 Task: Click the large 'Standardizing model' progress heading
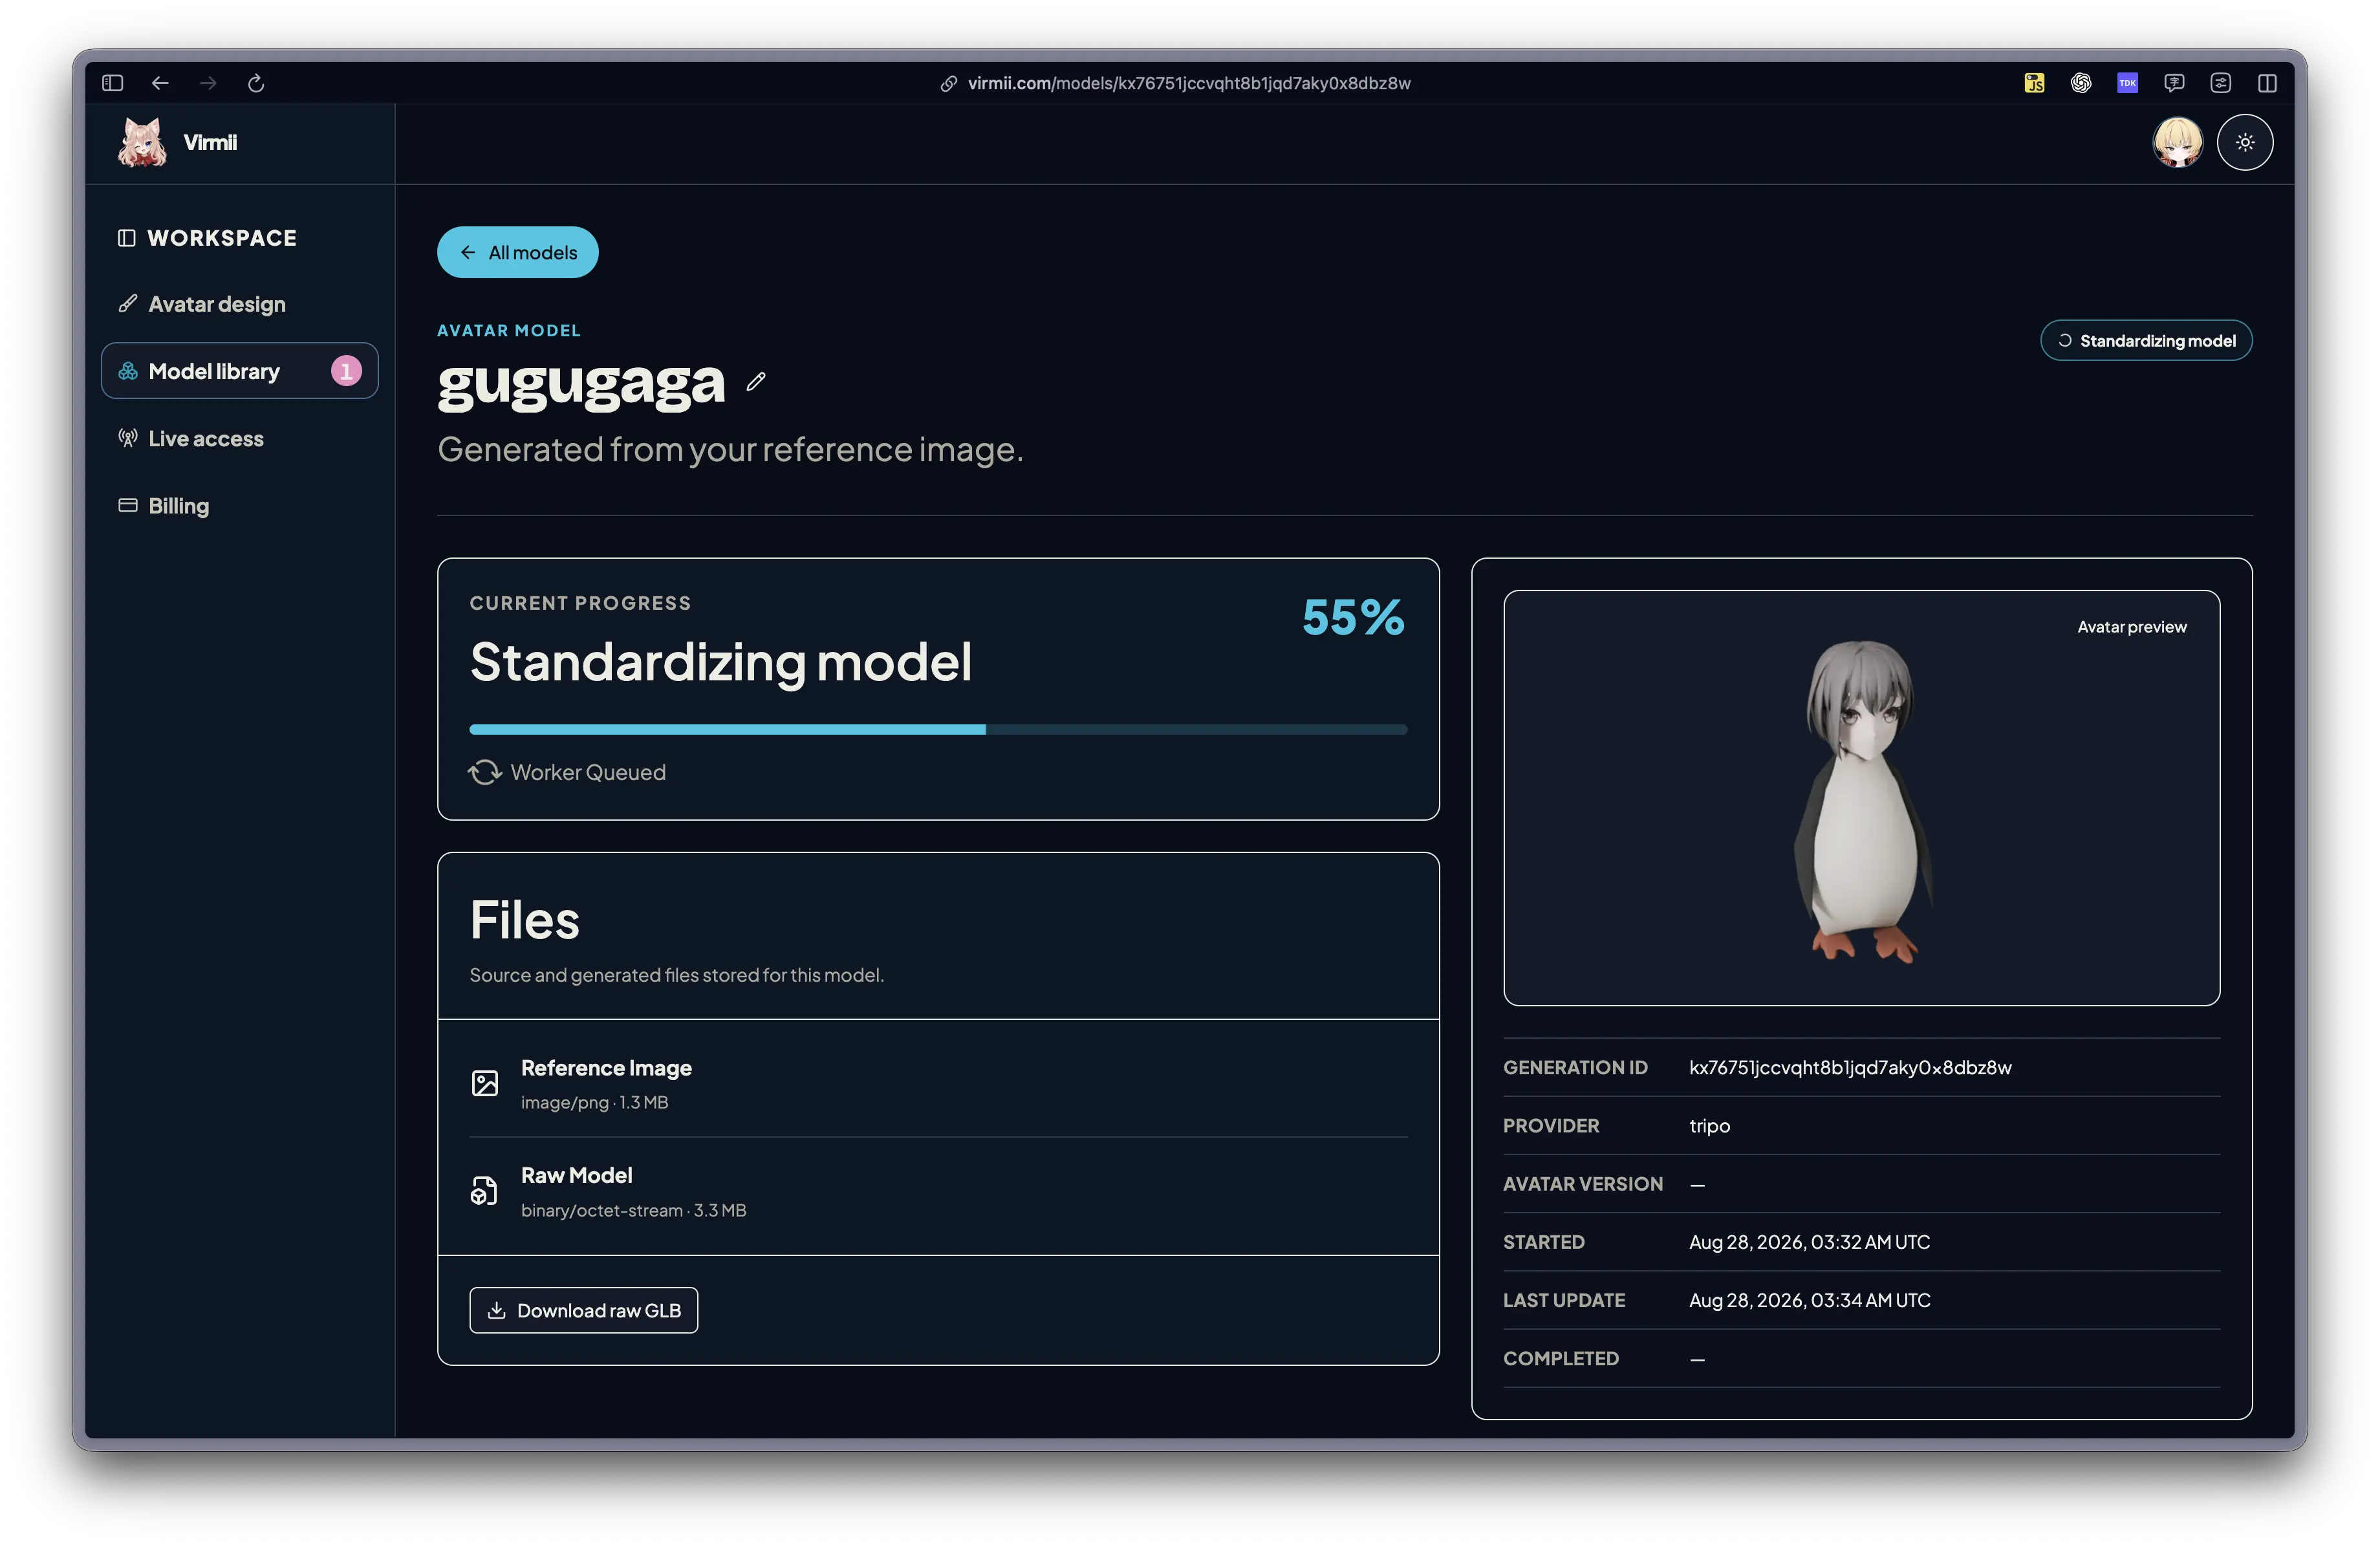click(721, 662)
